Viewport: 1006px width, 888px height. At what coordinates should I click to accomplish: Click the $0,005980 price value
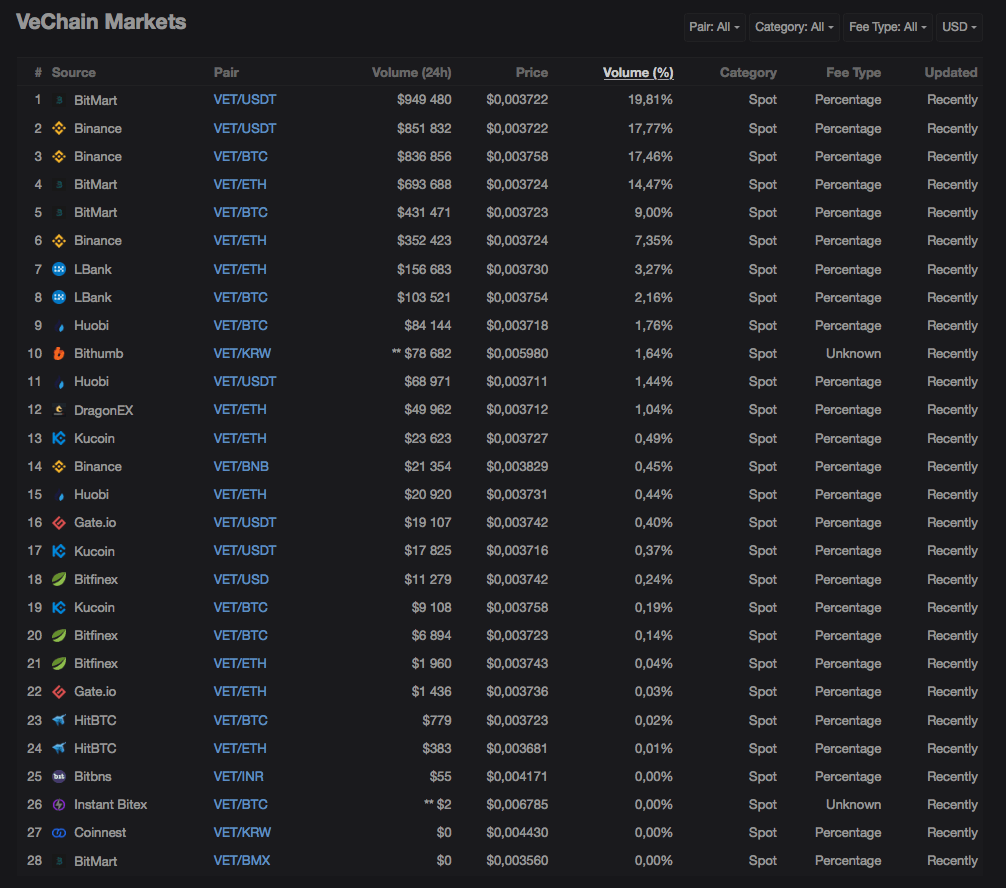pos(517,354)
